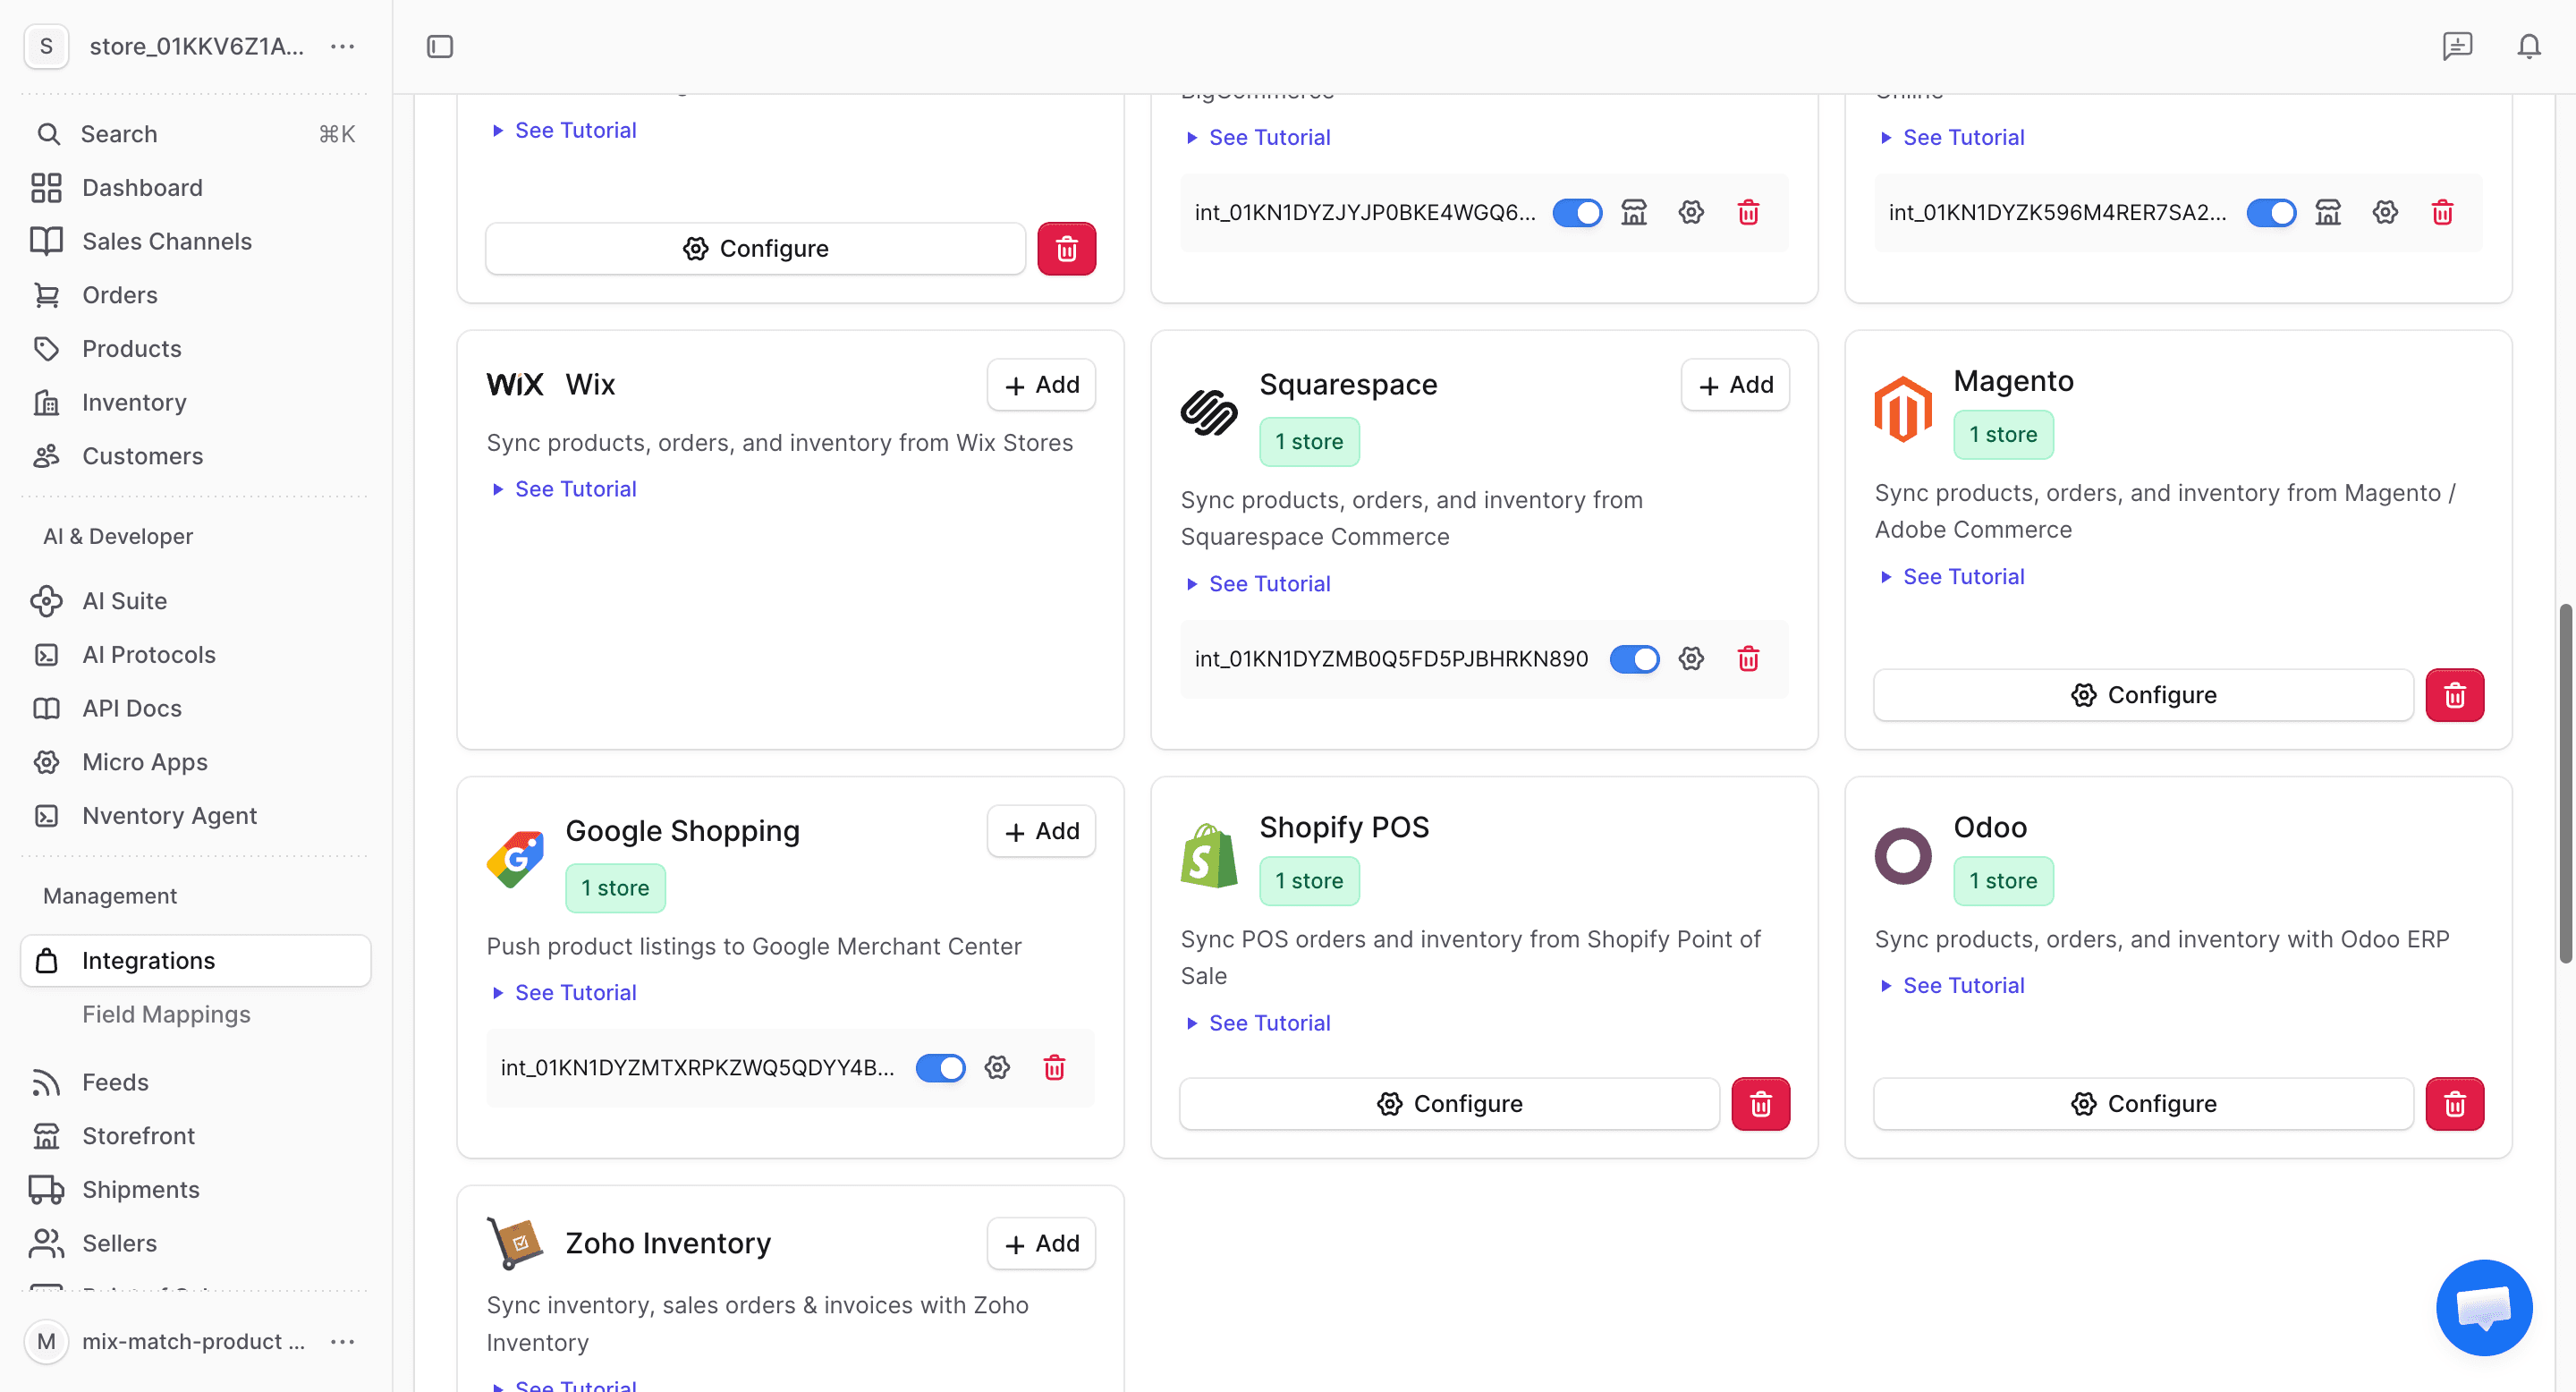Expand See Tutorial under Google Shopping card
The image size is (2576, 1392).
(x=565, y=993)
